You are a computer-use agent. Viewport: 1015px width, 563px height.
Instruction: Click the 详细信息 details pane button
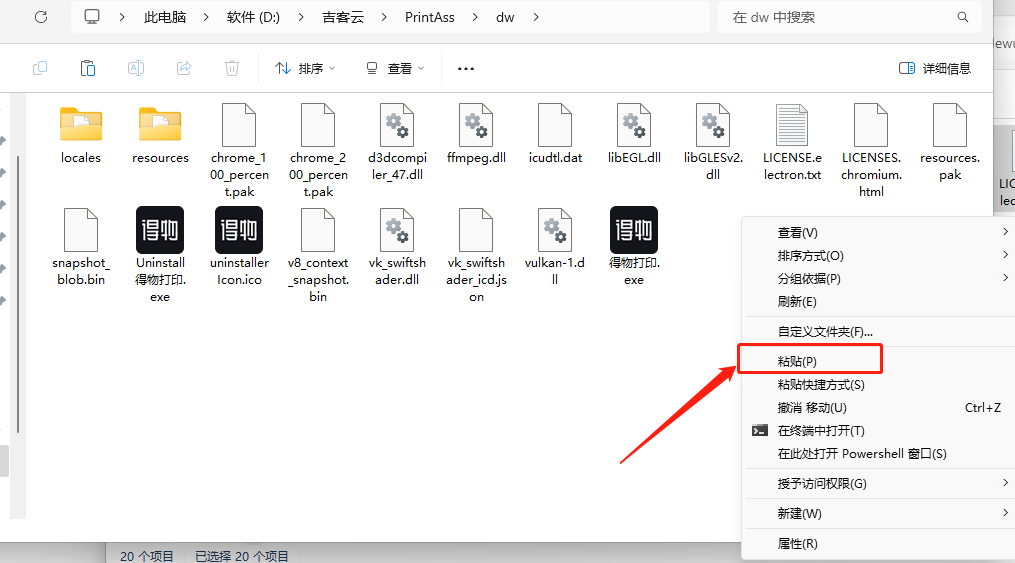point(935,68)
